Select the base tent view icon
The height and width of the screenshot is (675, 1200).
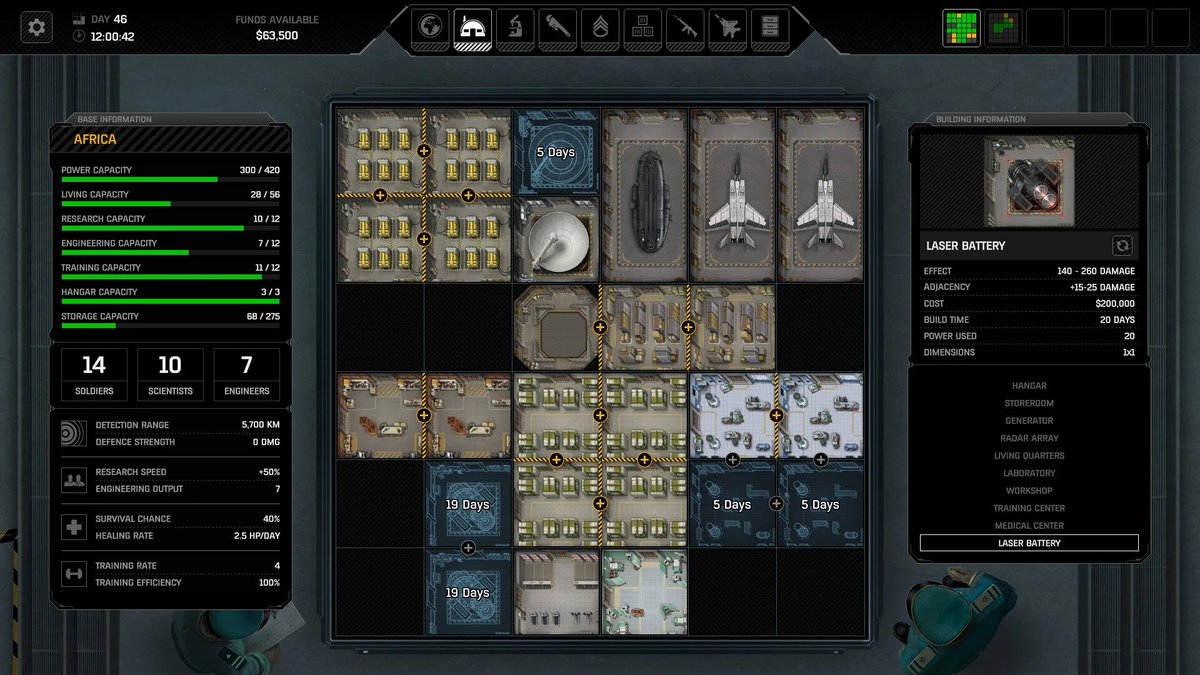tap(471, 28)
